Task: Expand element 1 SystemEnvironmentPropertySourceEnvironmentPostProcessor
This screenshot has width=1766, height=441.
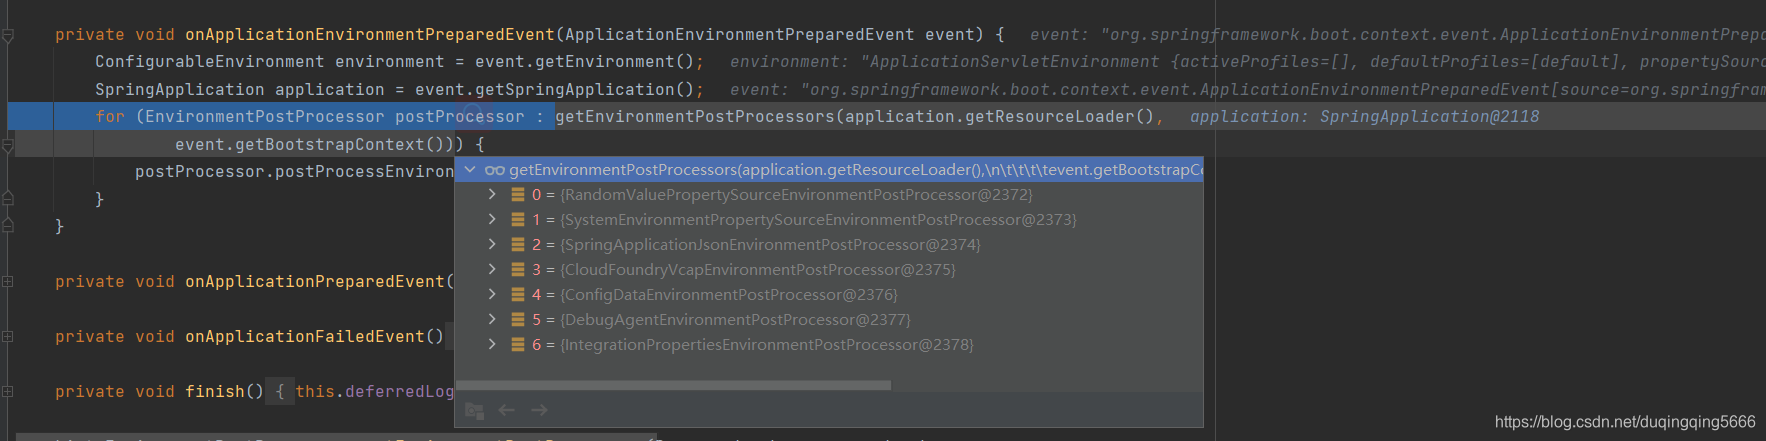Action: click(x=491, y=219)
